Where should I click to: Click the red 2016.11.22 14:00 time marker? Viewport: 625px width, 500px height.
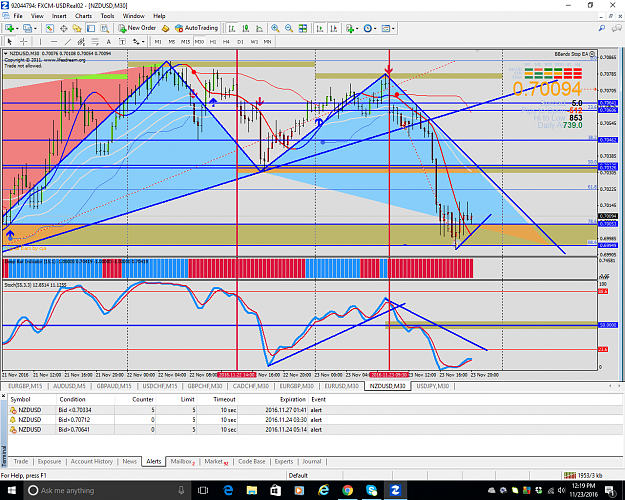(x=236, y=375)
